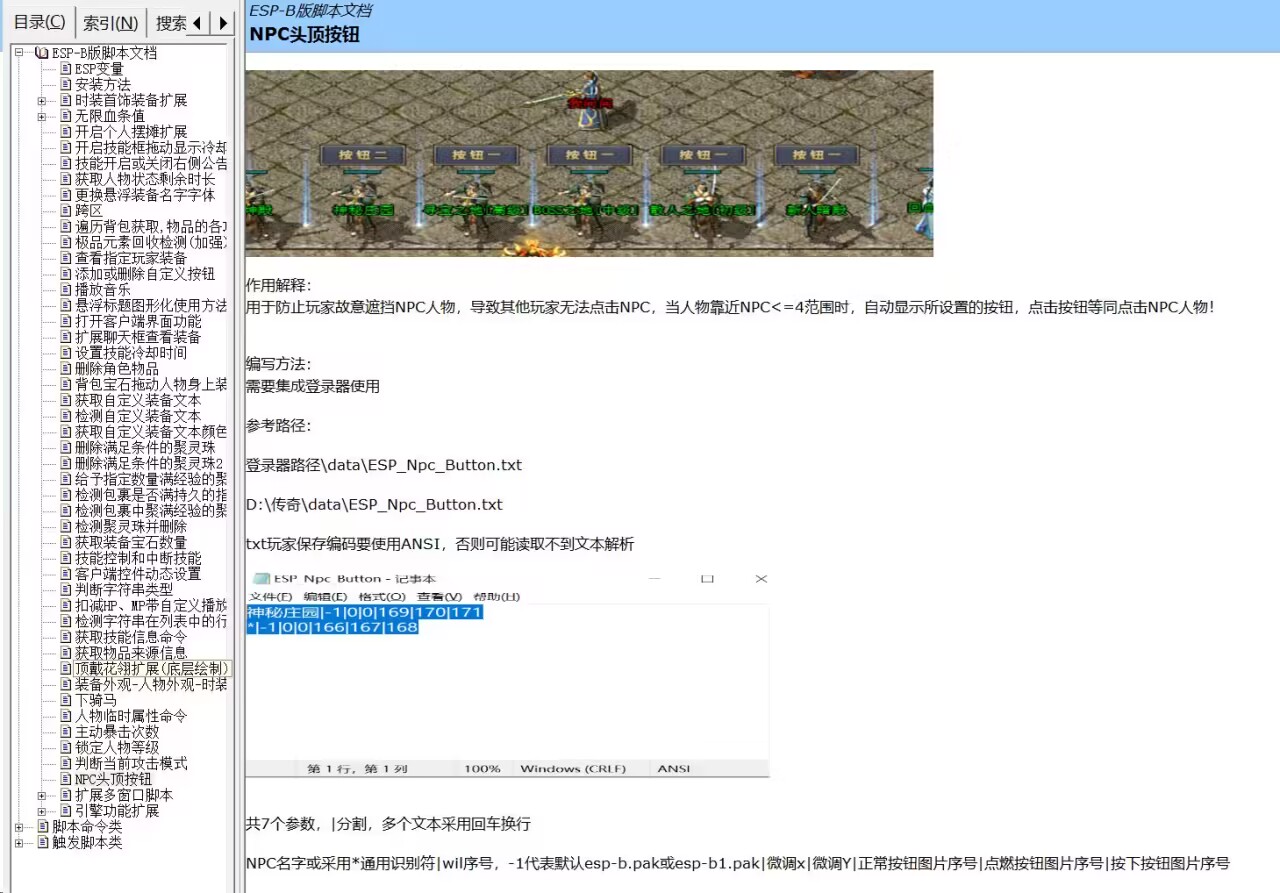Click the page icon beside 主动暴击次数
Image resolution: width=1280 pixels, height=893 pixels.
click(65, 732)
